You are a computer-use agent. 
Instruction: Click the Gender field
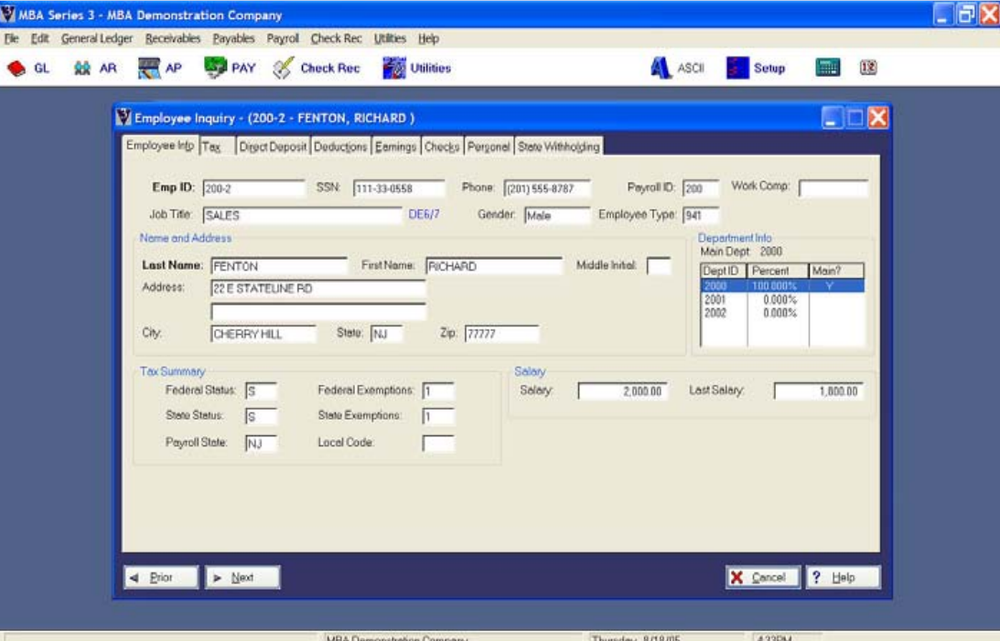coord(557,216)
